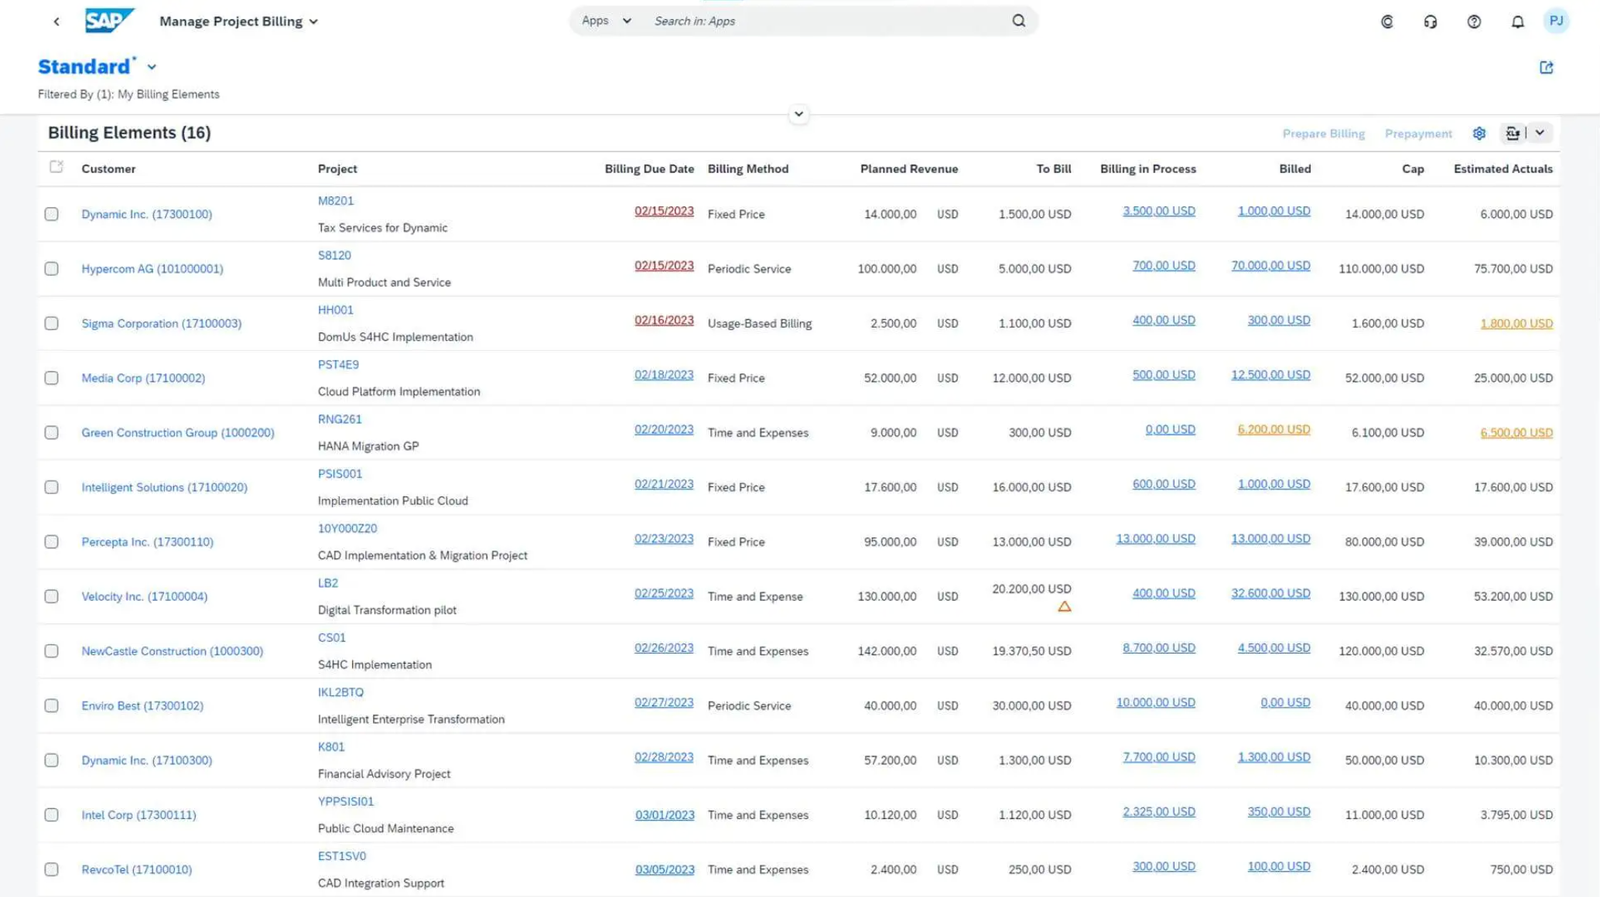Click the headset support icon
The height and width of the screenshot is (897, 1600).
[1430, 21]
